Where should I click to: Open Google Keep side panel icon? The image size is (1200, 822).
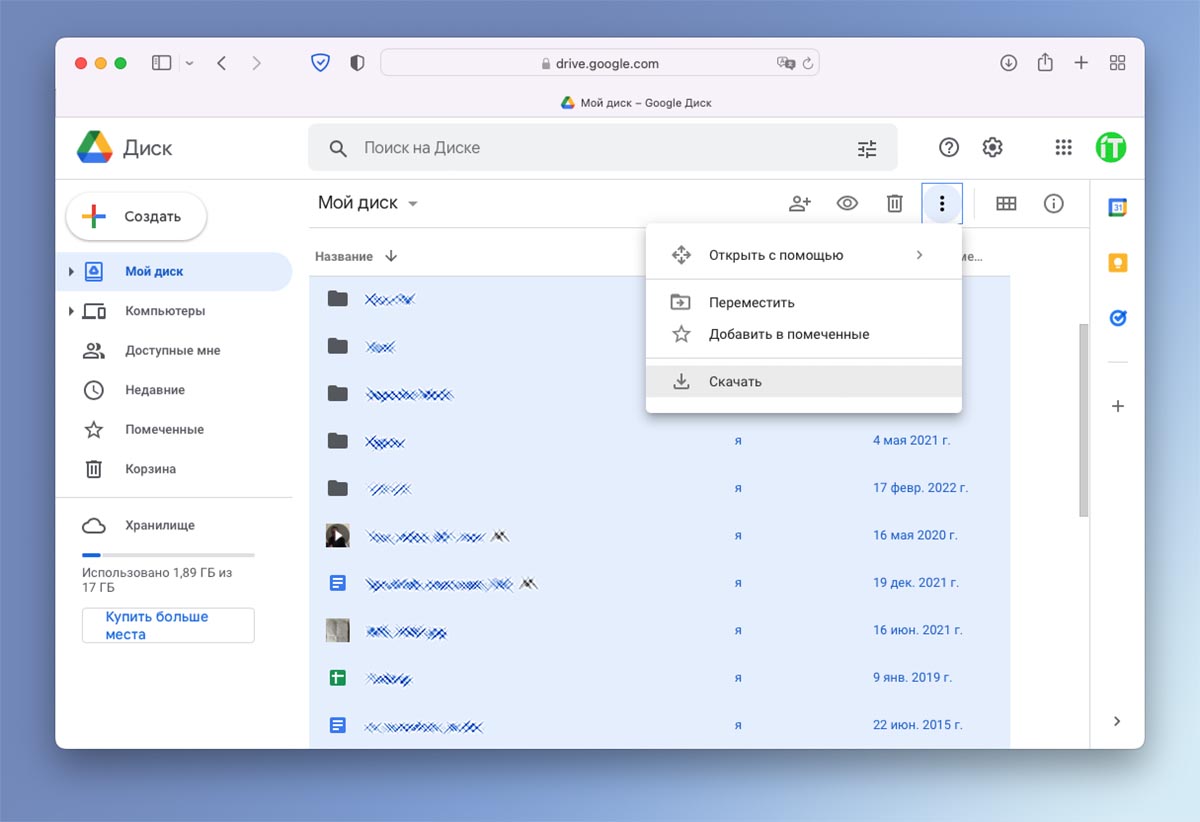pyautogui.click(x=1118, y=263)
